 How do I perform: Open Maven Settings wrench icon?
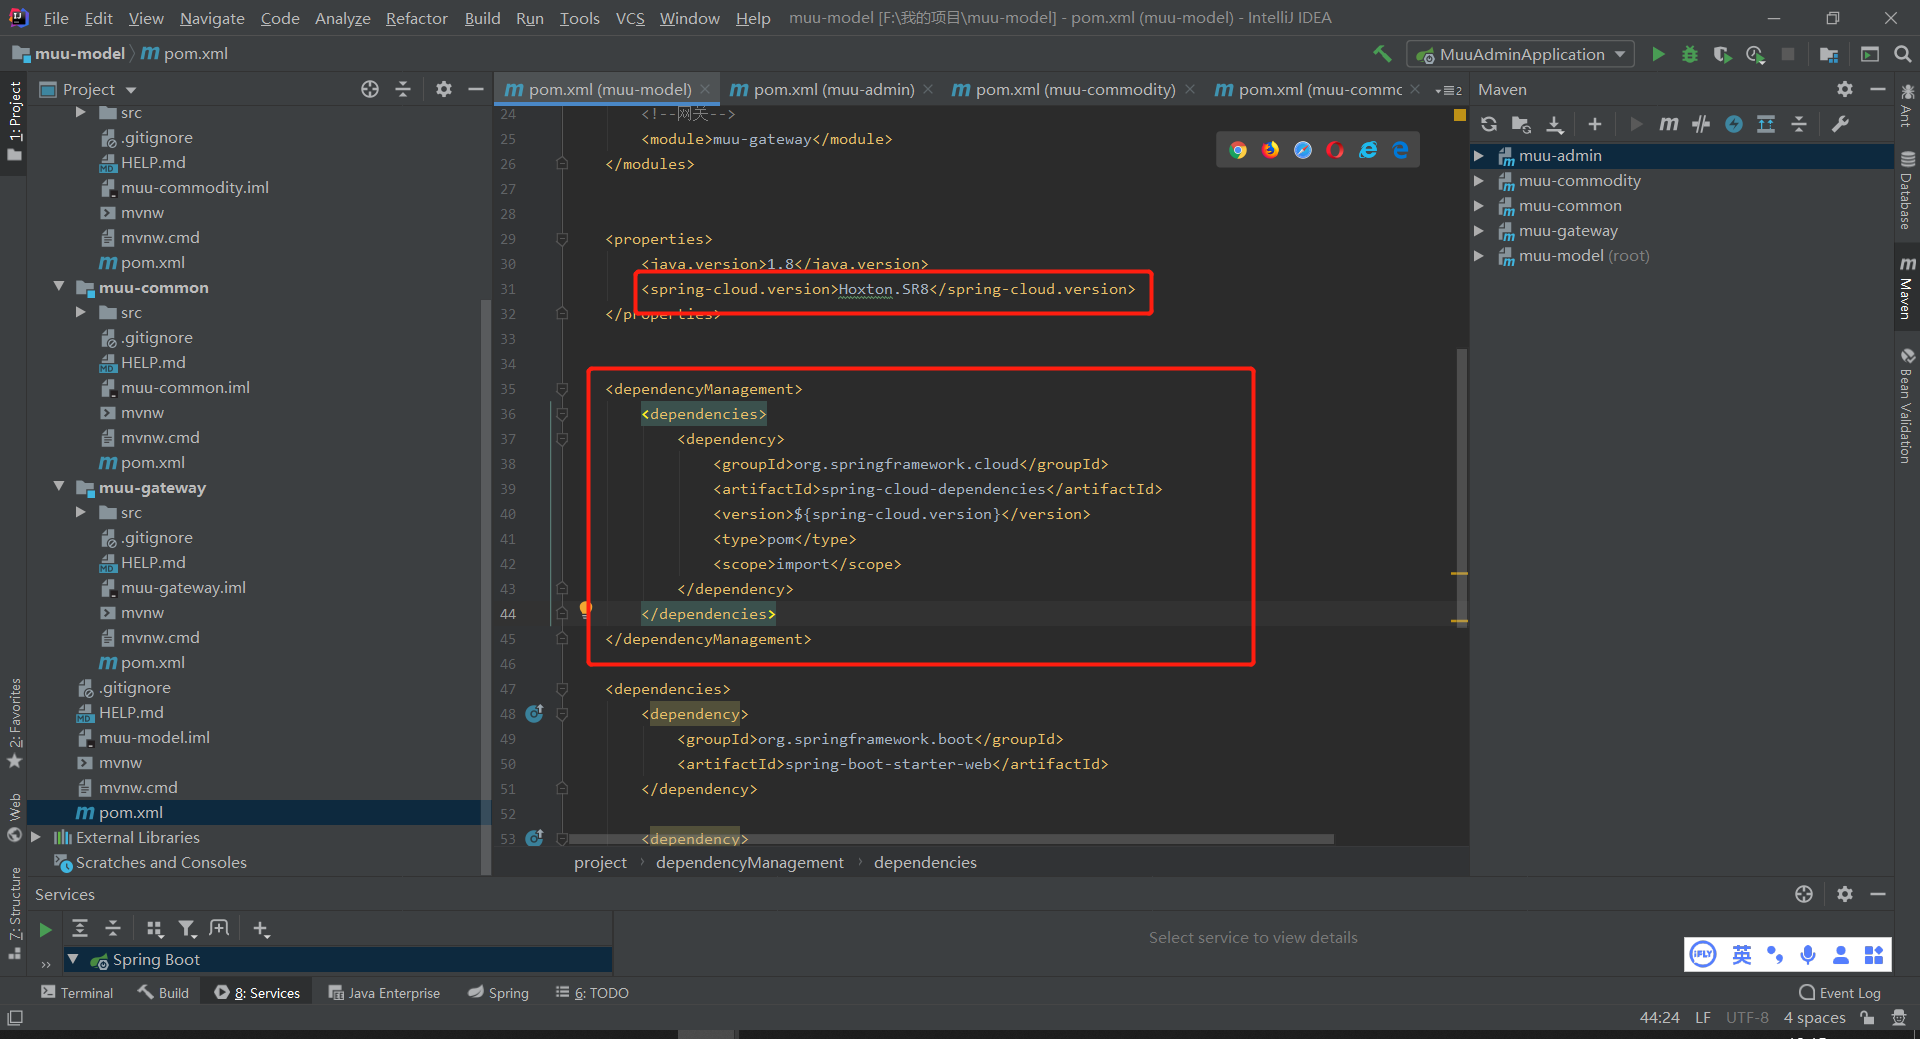(x=1840, y=124)
